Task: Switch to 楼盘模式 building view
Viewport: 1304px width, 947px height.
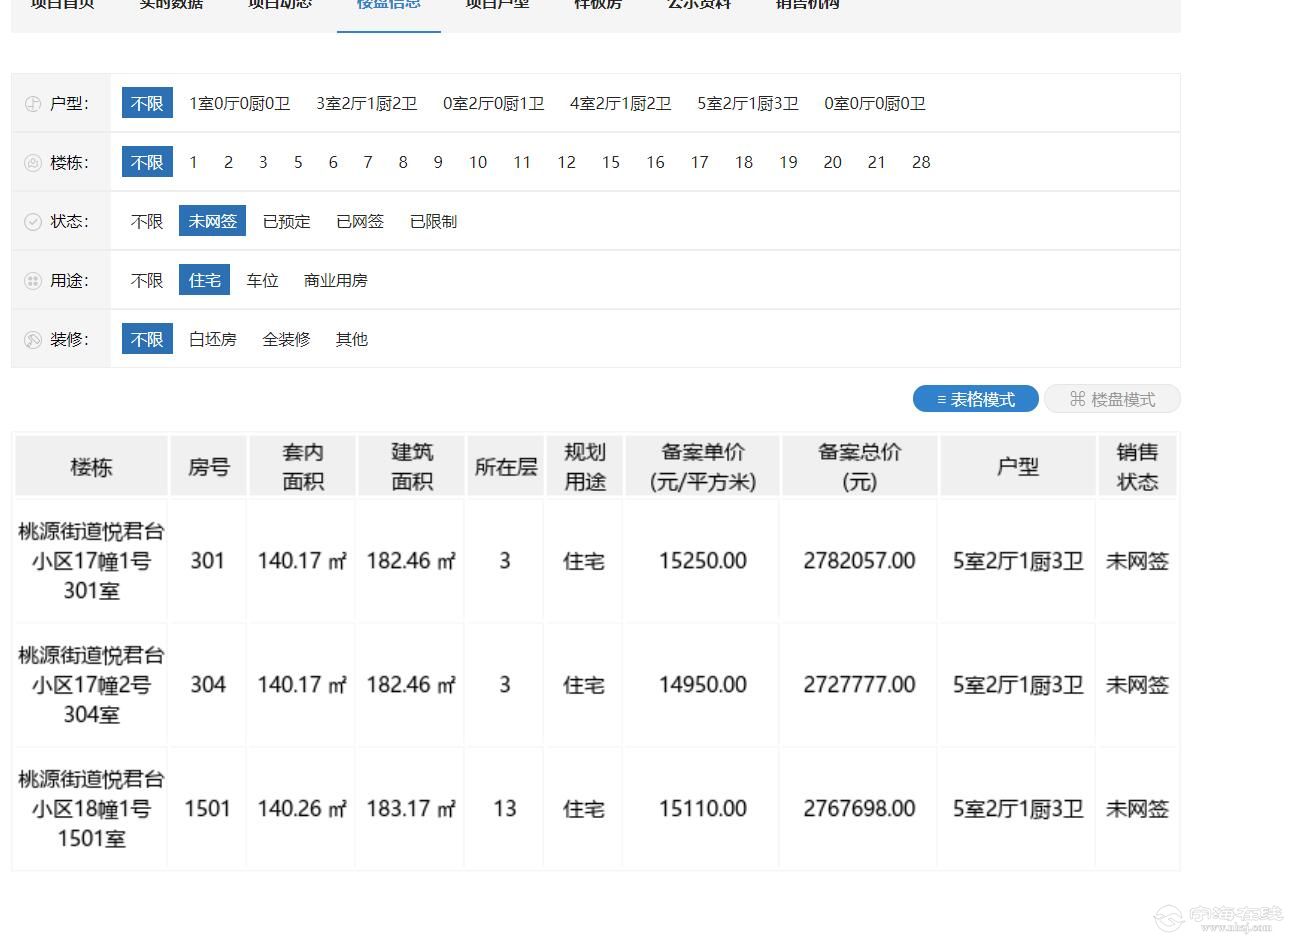Action: coord(1112,399)
